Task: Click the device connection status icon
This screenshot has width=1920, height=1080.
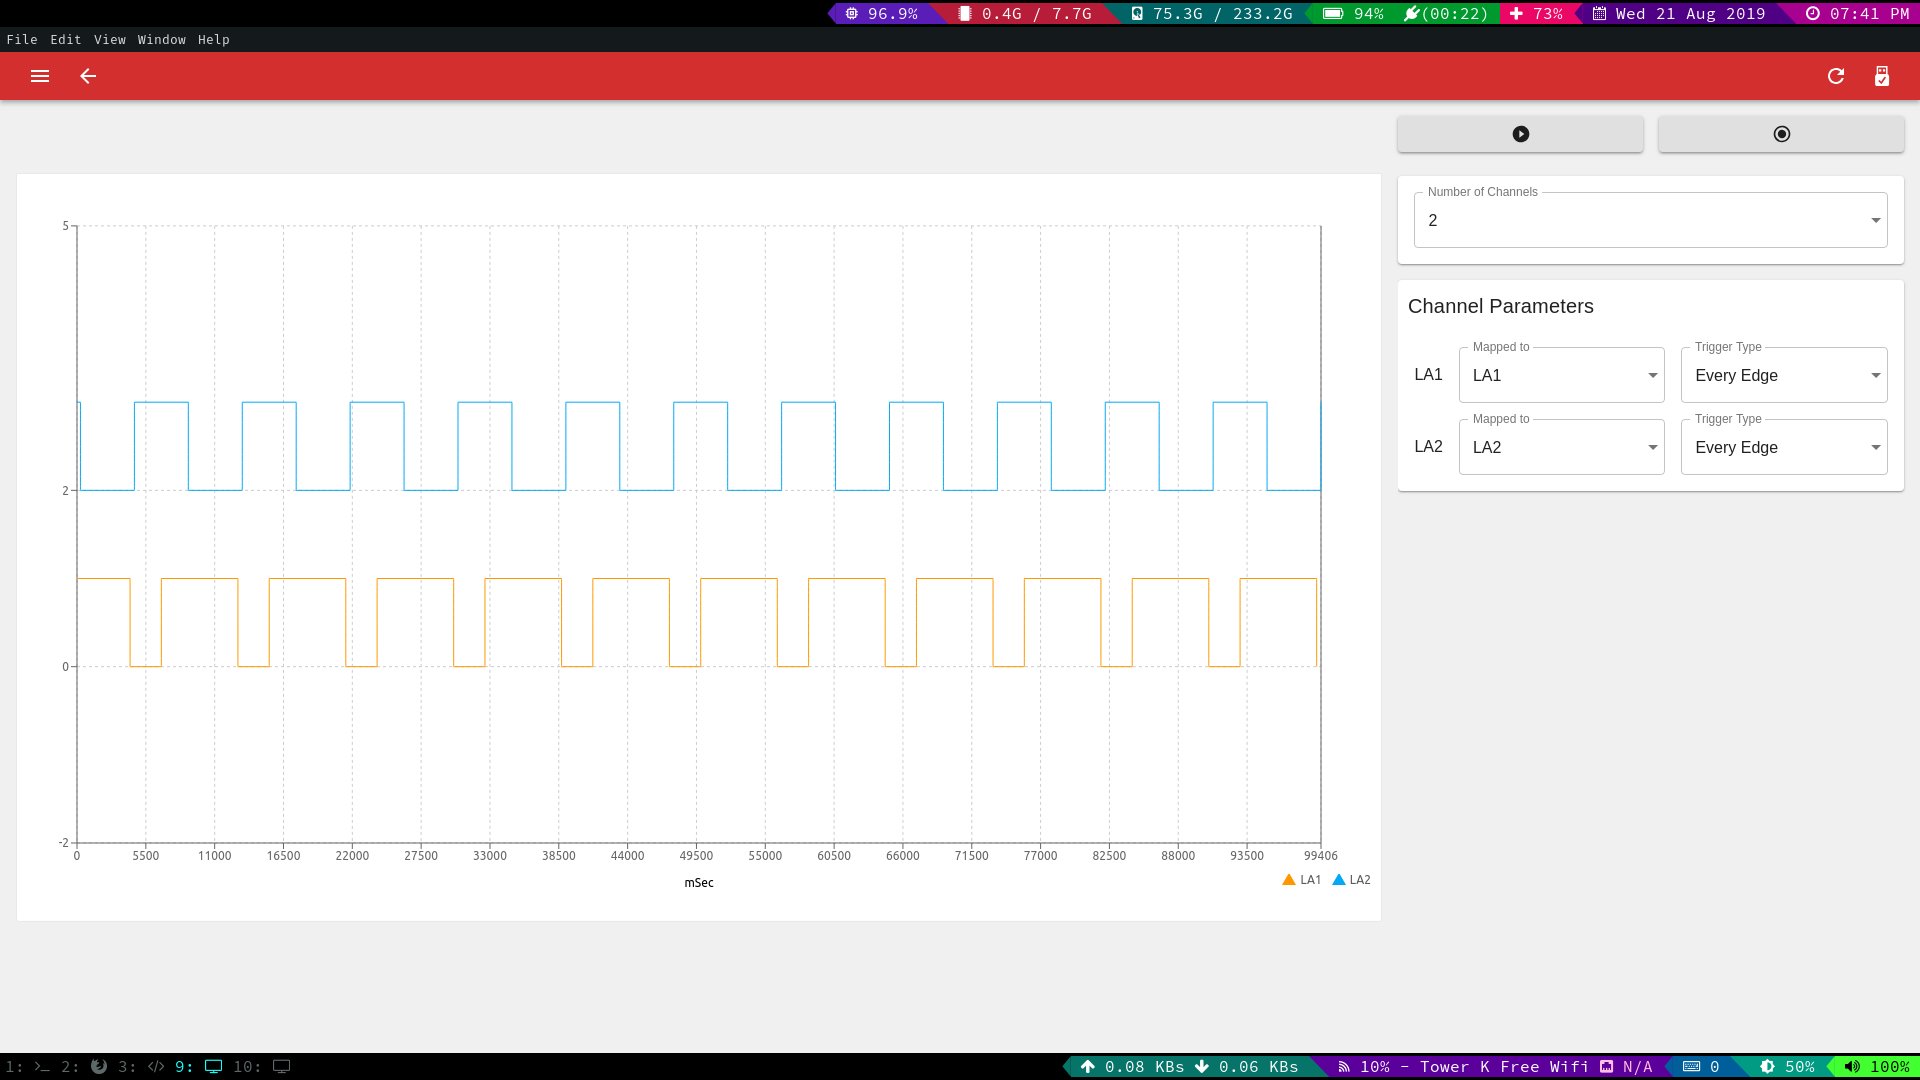Action: [1882, 76]
